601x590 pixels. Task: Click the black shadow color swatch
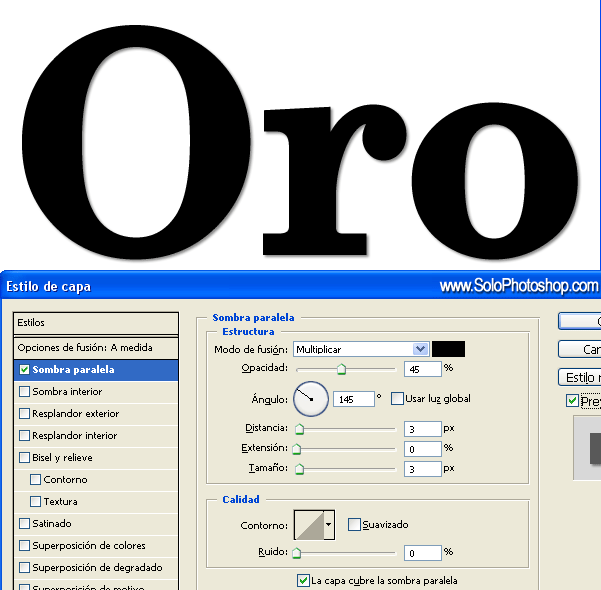coord(448,349)
